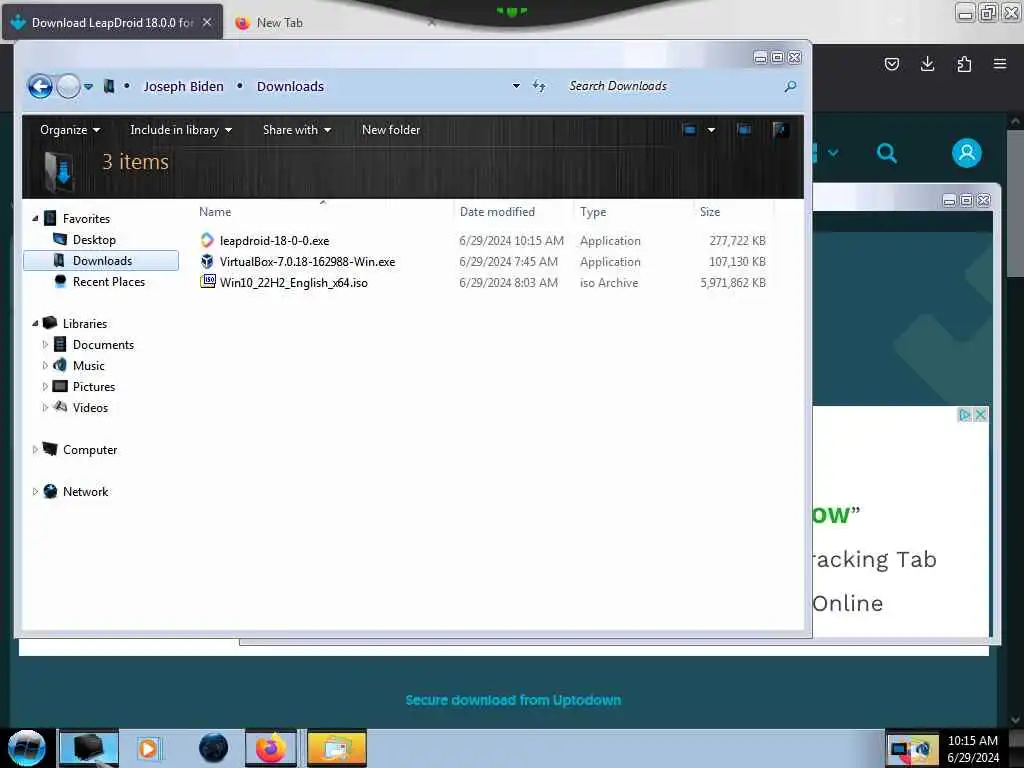Click the Downloads breadcrumb in address bar
The width and height of the screenshot is (1024, 768).
point(290,86)
